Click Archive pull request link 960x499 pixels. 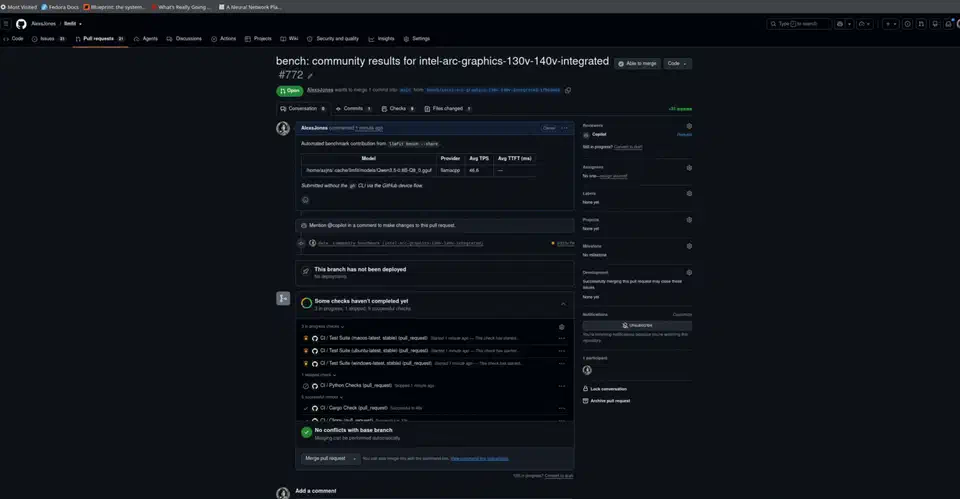point(606,401)
